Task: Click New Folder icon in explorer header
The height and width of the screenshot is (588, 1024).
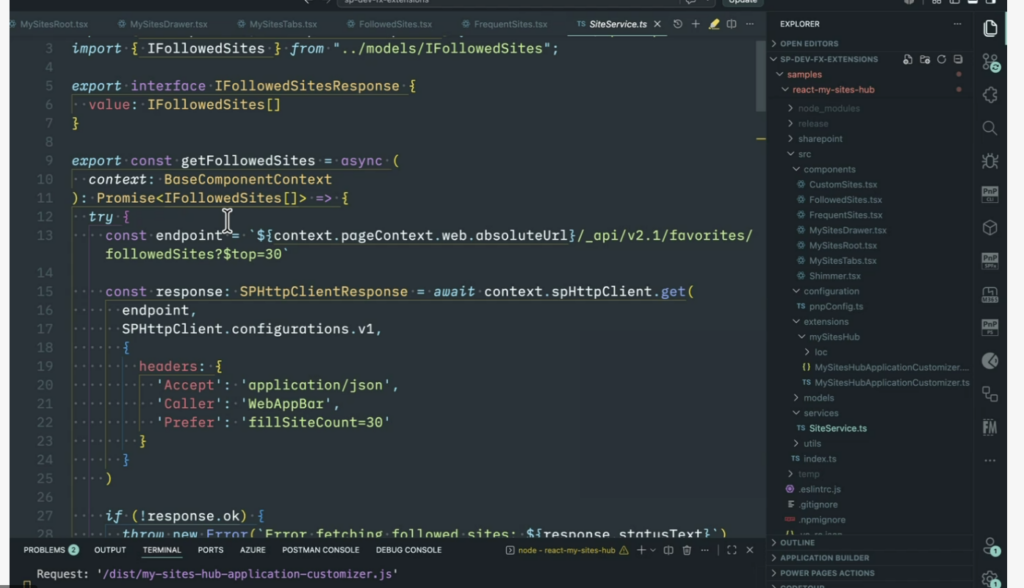Action: [x=925, y=59]
